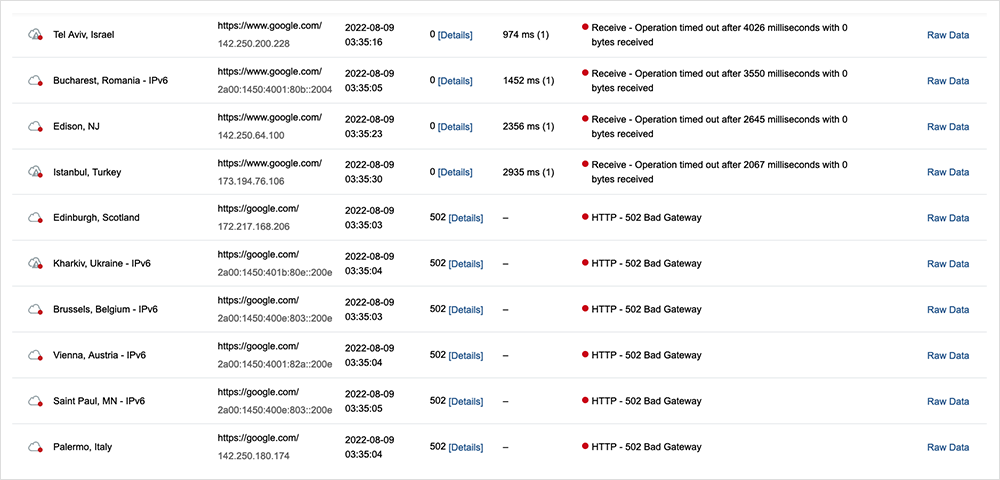Select the cloud icon next to Edison, NJ
This screenshot has height=480, width=1000.
(x=36, y=126)
